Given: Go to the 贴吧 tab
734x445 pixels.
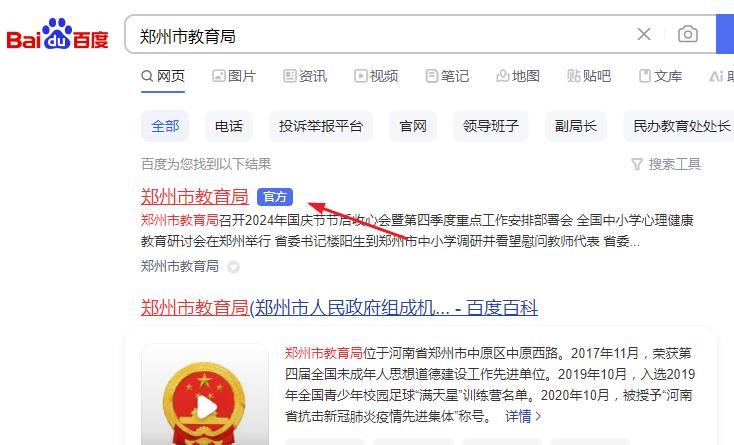Looking at the screenshot, I should [589, 76].
